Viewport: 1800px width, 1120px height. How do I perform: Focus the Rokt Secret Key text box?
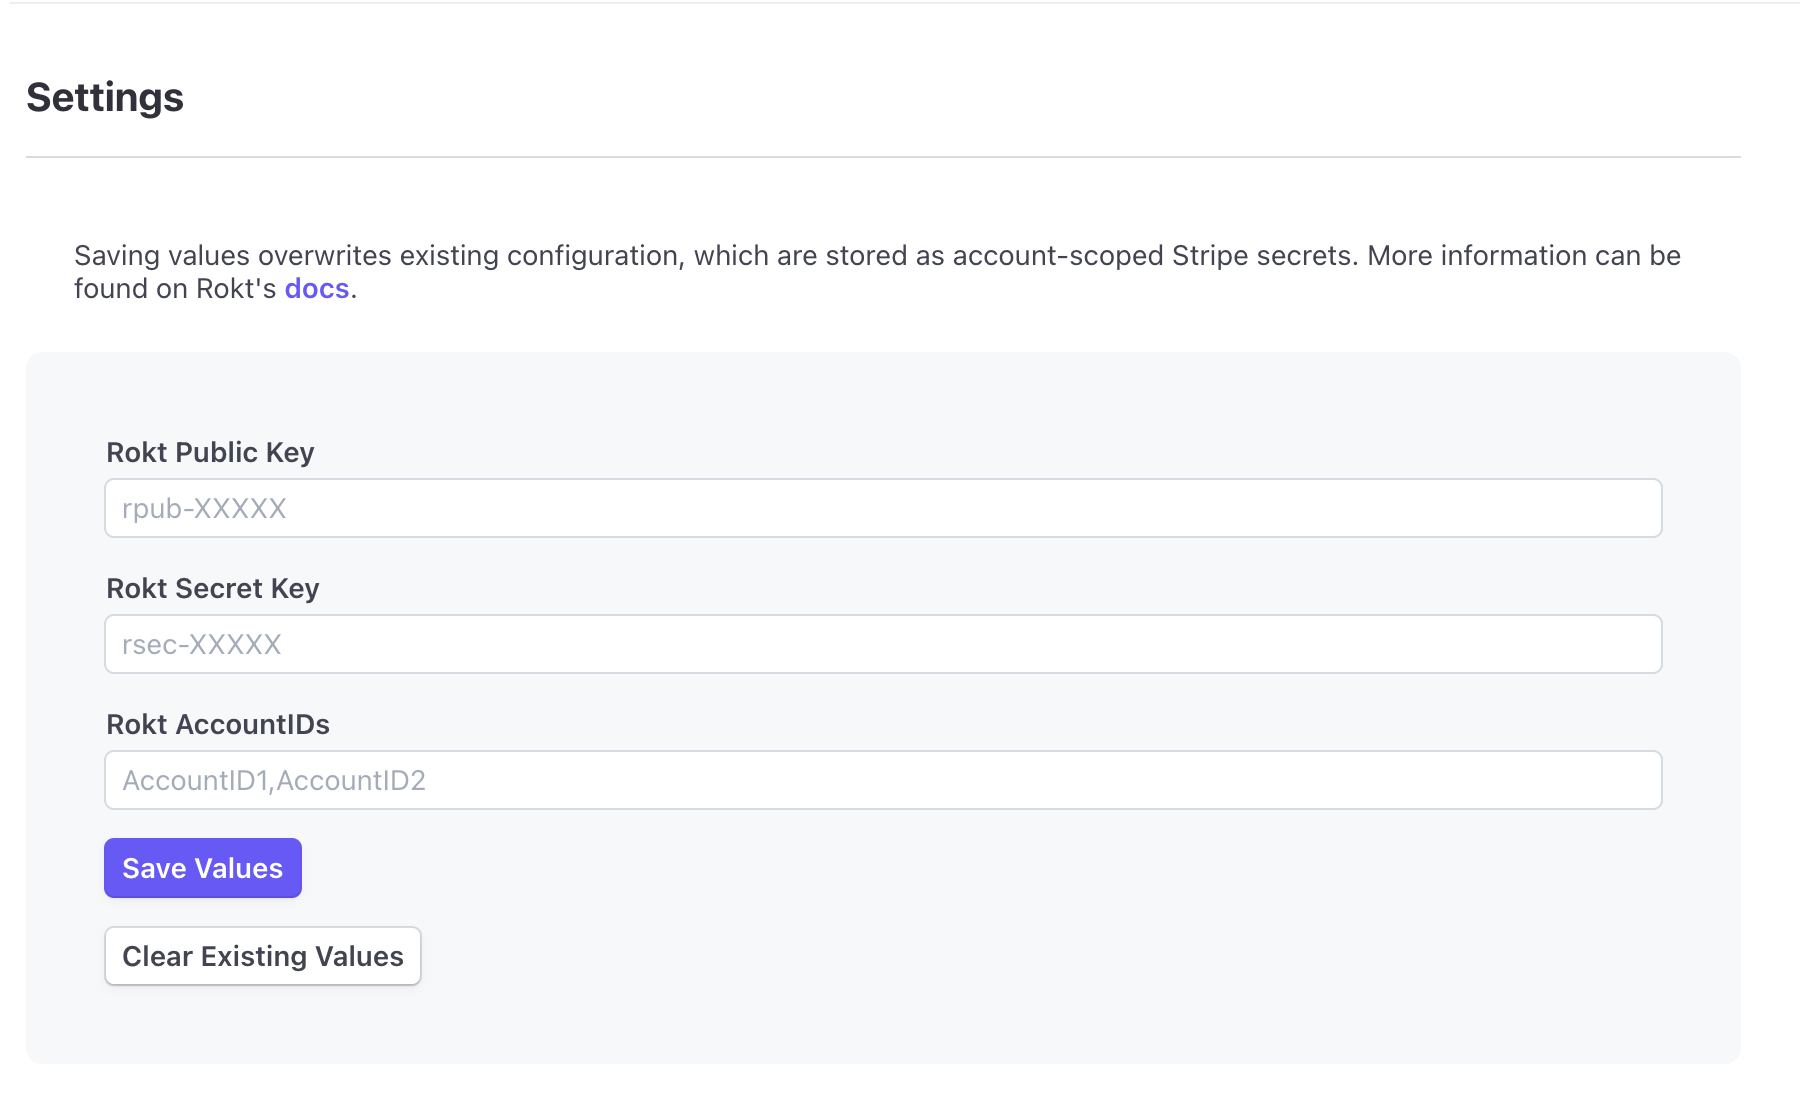pos(883,644)
